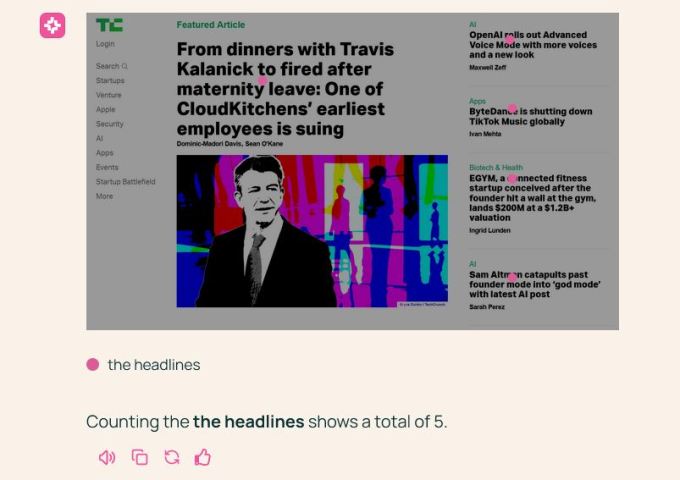Open the Security category
Screen dimensions: 680x480
[110, 124]
